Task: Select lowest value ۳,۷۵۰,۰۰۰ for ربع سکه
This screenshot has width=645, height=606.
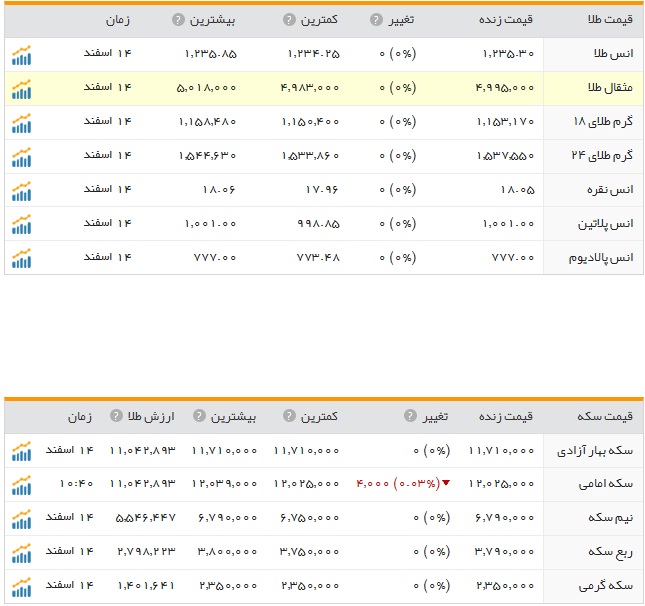Action: tap(310, 552)
